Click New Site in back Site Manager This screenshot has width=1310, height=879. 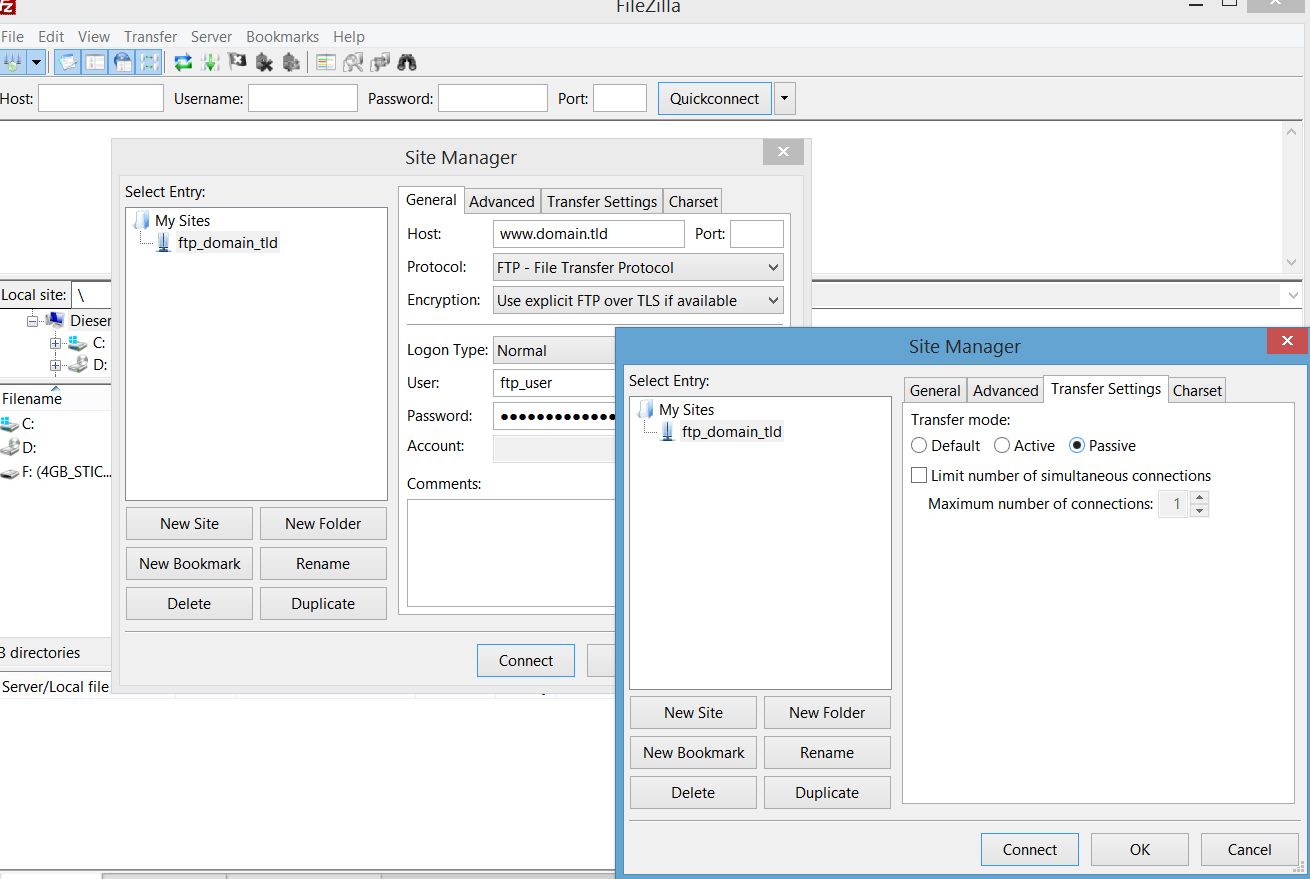[189, 524]
